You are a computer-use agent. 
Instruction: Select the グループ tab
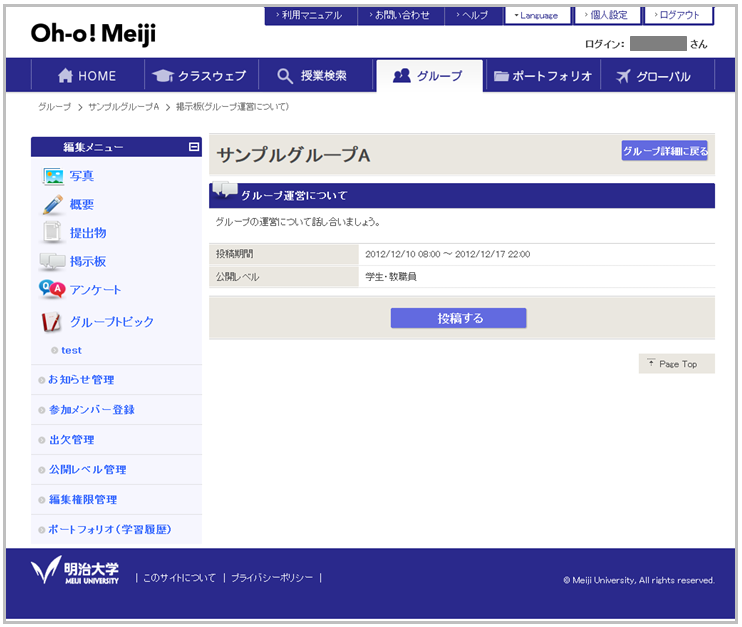coord(429,76)
